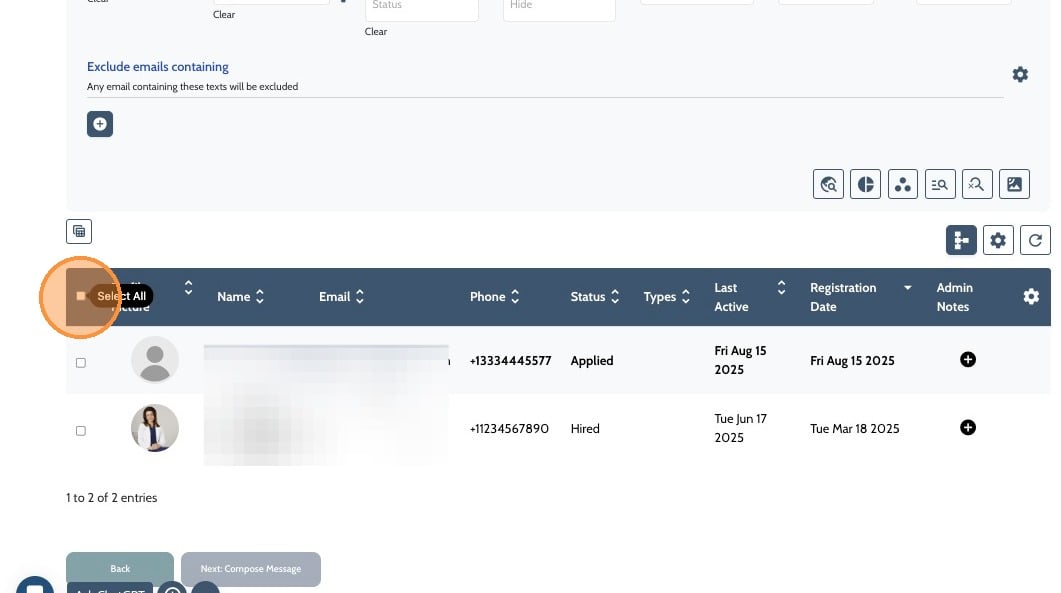Image resolution: width=1061 pixels, height=593 pixels.
Task: Click the list search icon button
Action: click(940, 184)
